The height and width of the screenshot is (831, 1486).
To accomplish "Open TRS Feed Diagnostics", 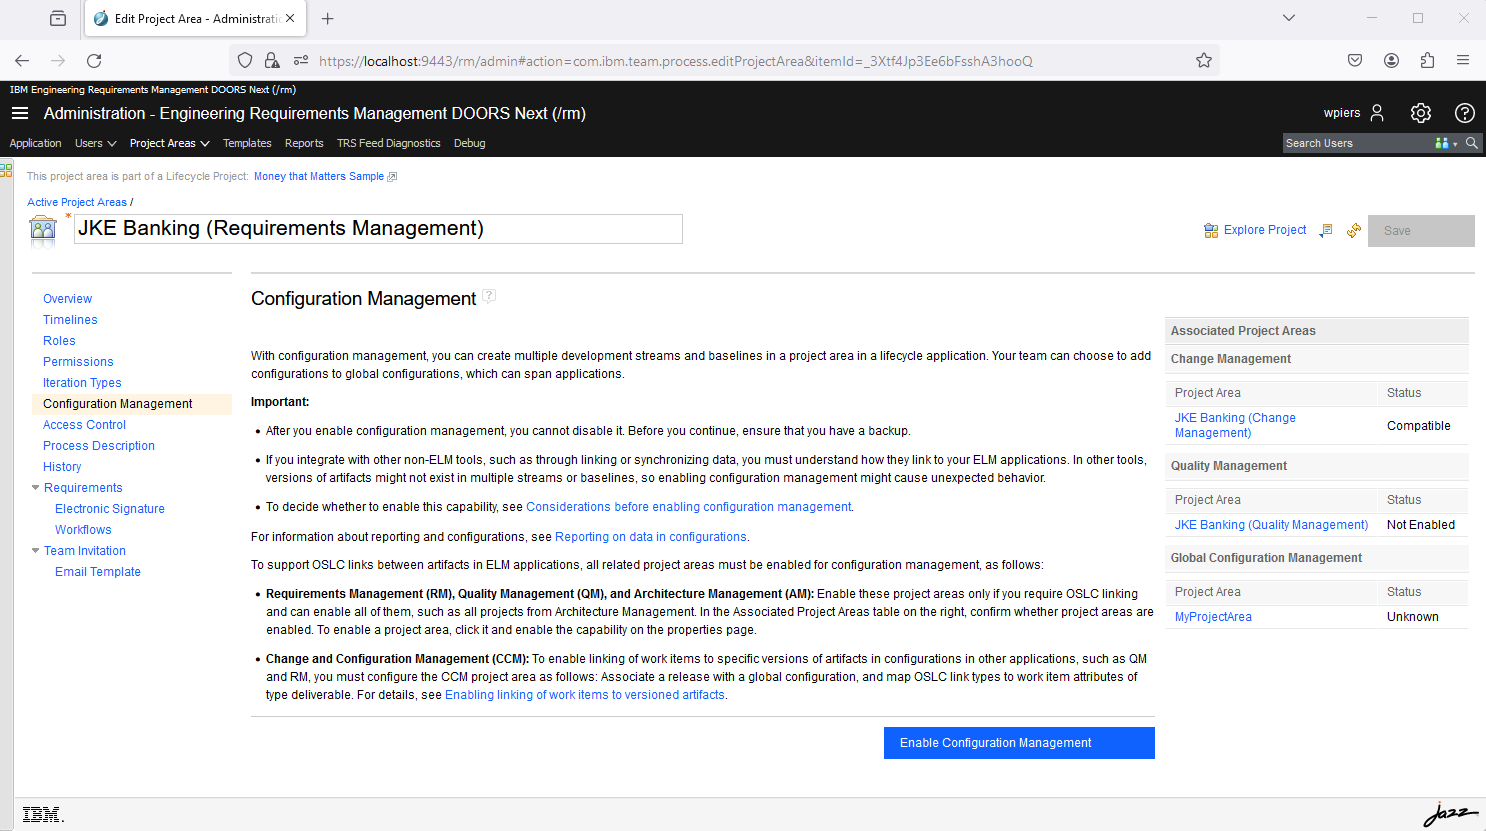I will (x=389, y=143).
